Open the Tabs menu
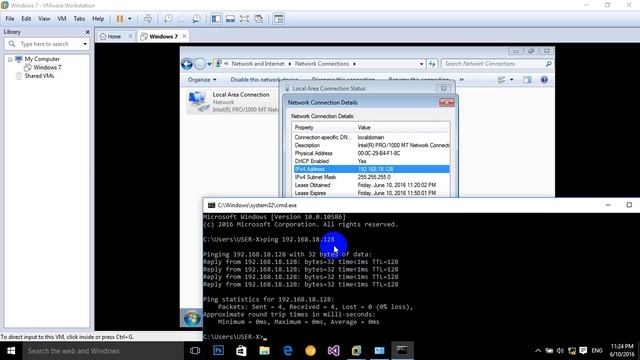The height and width of the screenshot is (360, 640). click(x=79, y=19)
